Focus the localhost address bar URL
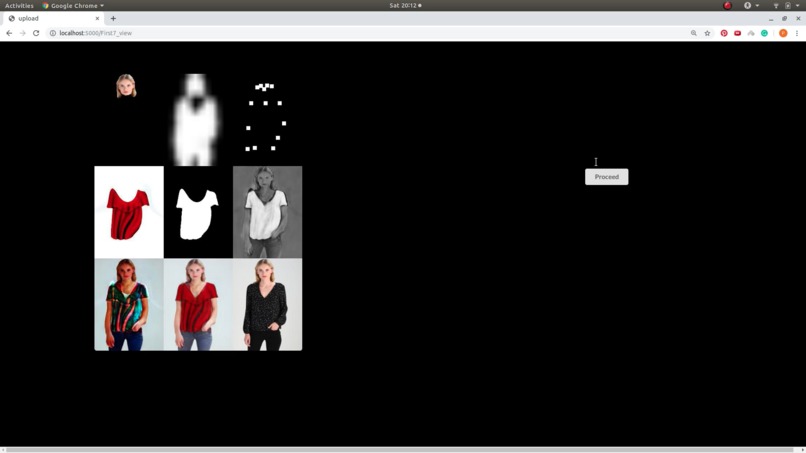Viewport: 806px width, 453px height. click(x=96, y=33)
